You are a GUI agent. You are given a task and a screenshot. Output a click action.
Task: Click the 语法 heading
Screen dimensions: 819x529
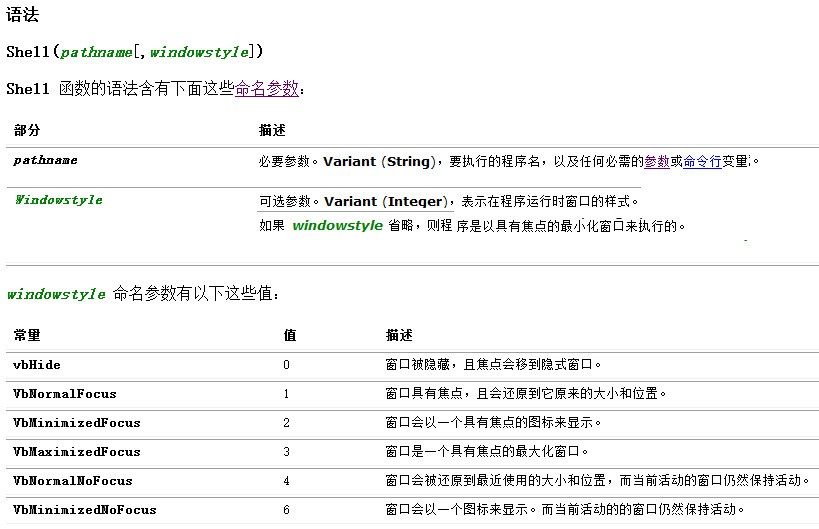[22, 16]
